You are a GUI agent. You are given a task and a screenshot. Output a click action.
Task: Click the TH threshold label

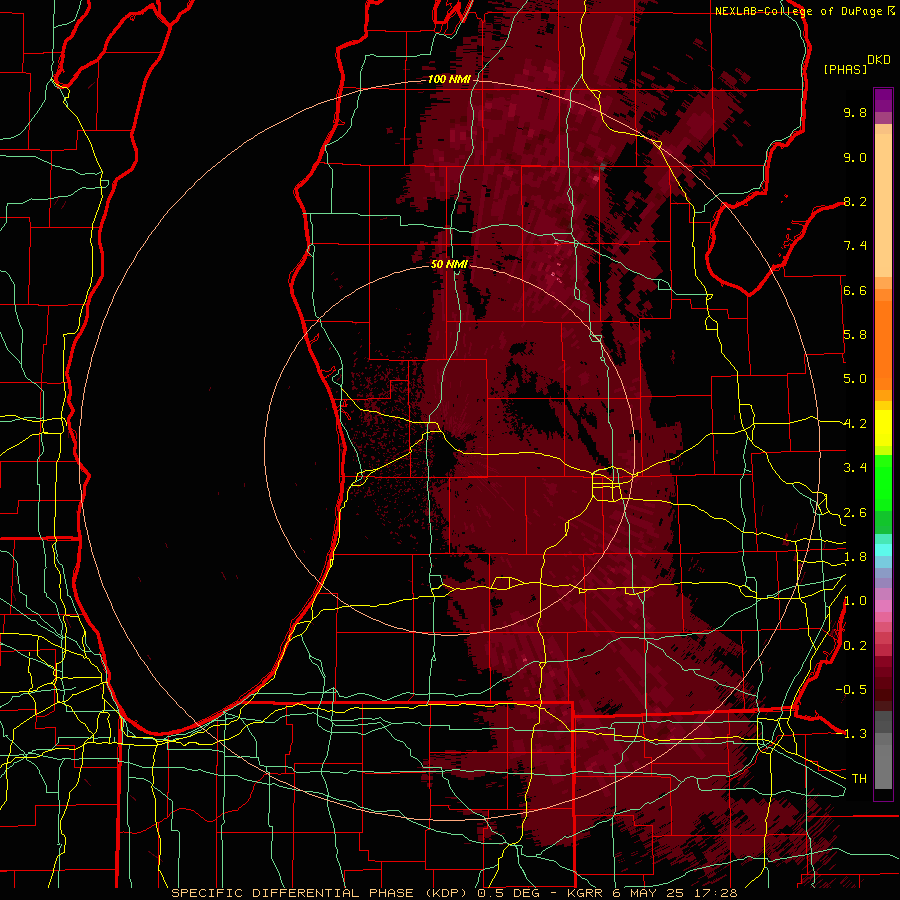pyautogui.click(x=859, y=779)
